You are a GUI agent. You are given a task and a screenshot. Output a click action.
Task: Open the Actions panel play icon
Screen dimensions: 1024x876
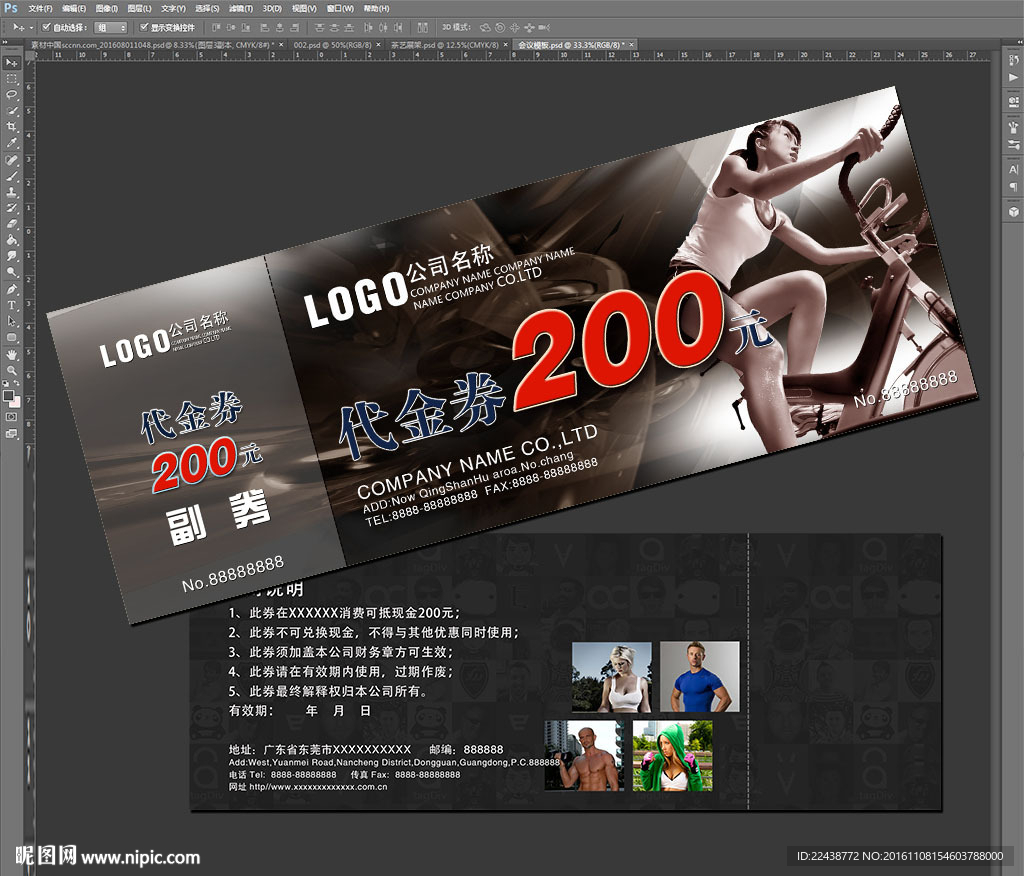1013,78
